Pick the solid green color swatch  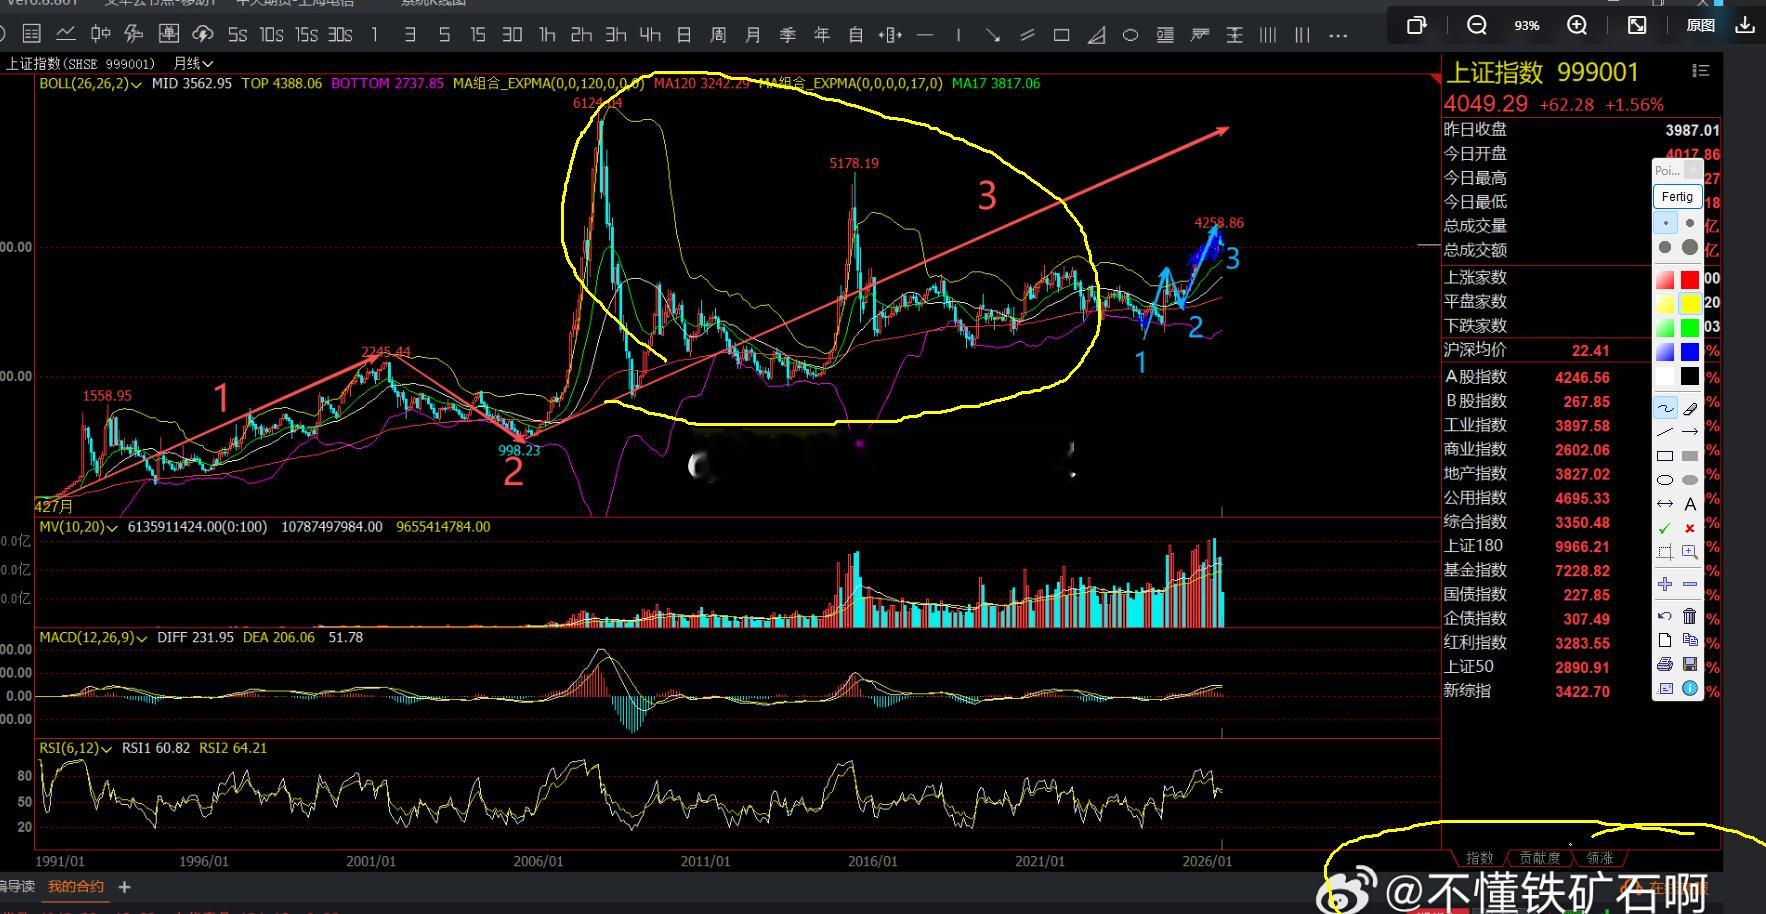[x=1690, y=328]
